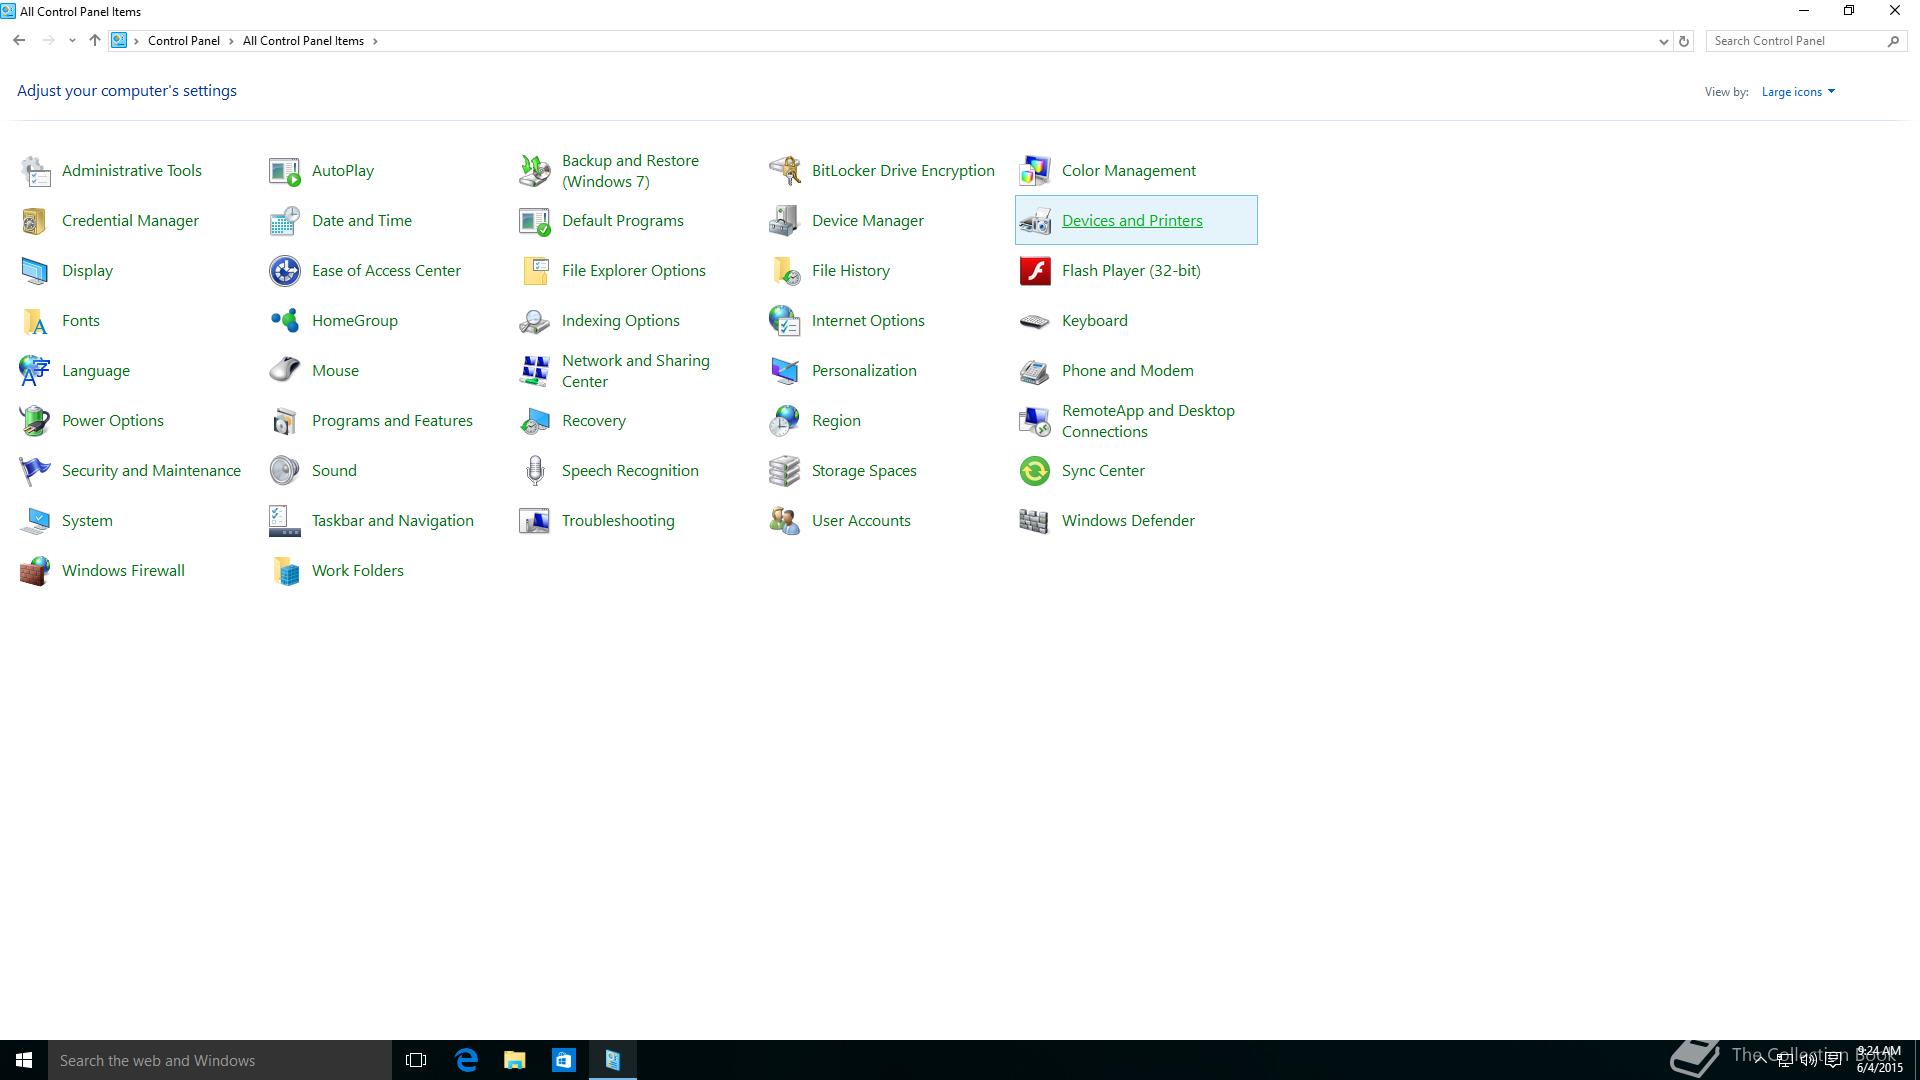This screenshot has height=1080, width=1920.
Task: Open the Network and Sharing Center icon
Action: 535,371
